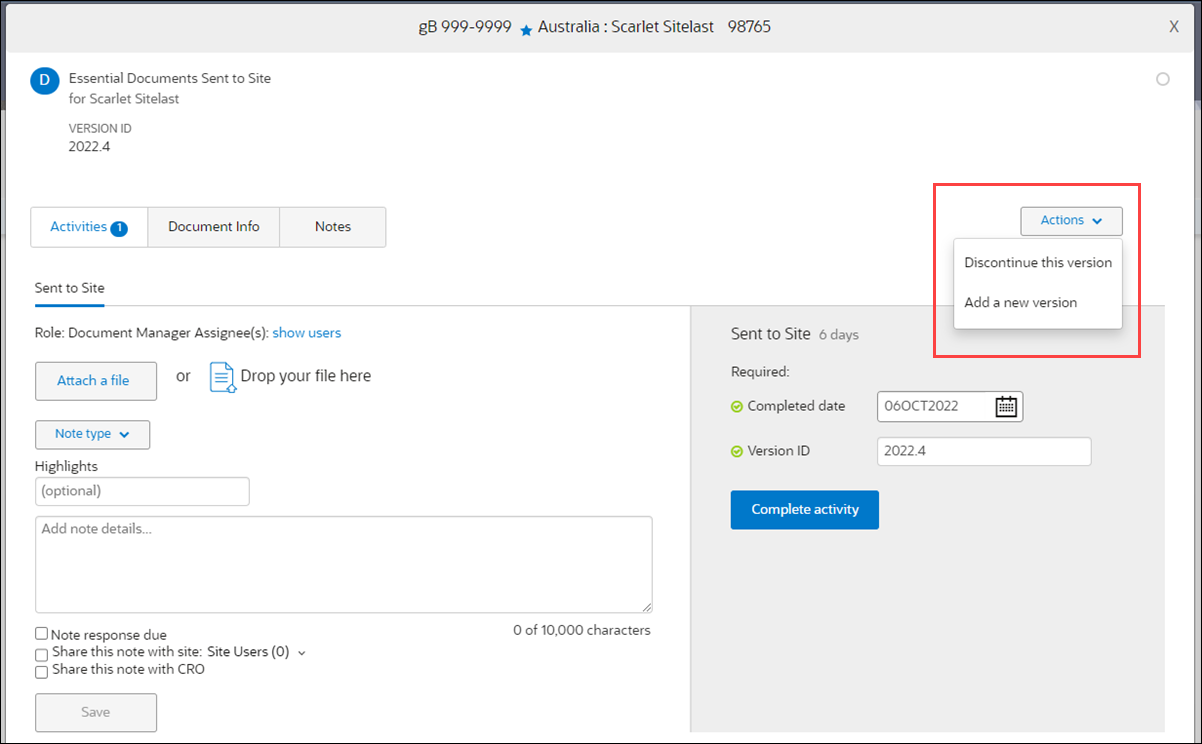Open the Note type dropdown
The height and width of the screenshot is (744, 1202).
92,434
